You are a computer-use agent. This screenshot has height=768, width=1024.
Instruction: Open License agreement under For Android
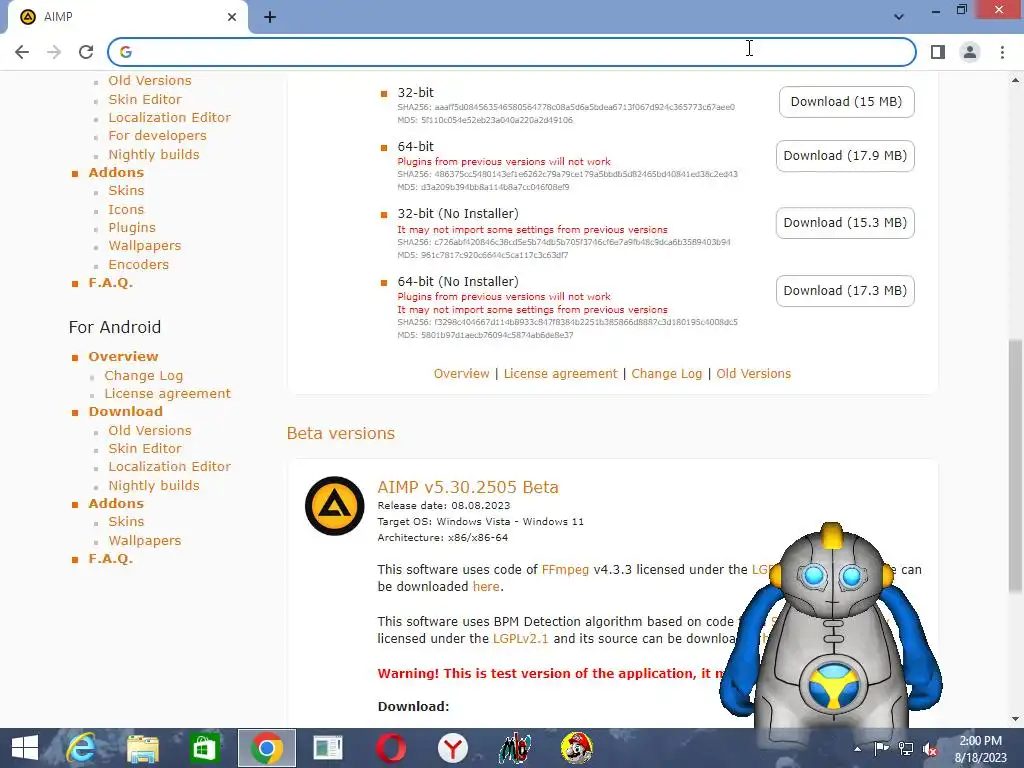167,394
